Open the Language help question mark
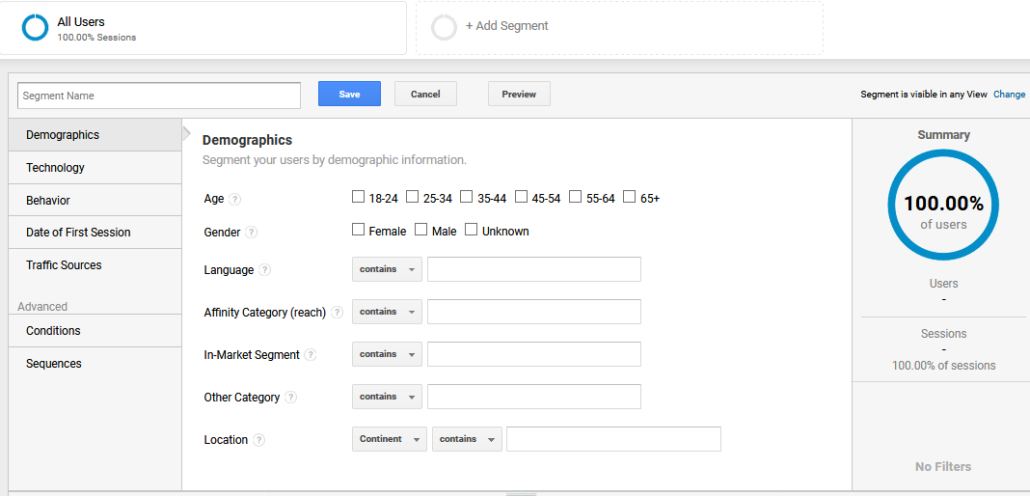This screenshot has width=1030, height=496. pos(265,270)
